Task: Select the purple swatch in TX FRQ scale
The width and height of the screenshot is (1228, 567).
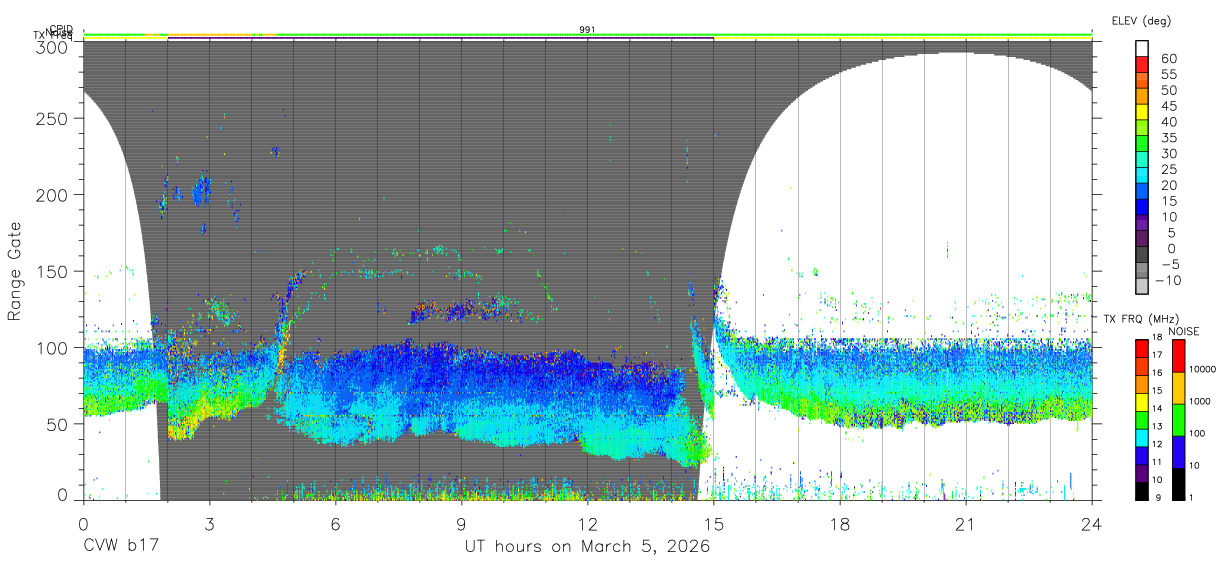Action: 1141,474
